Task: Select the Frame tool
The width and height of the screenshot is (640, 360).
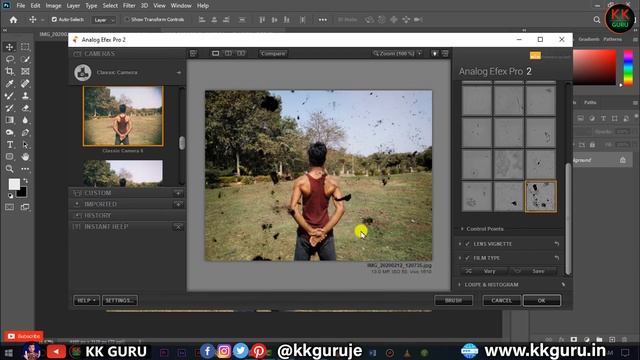Action: 25,71
